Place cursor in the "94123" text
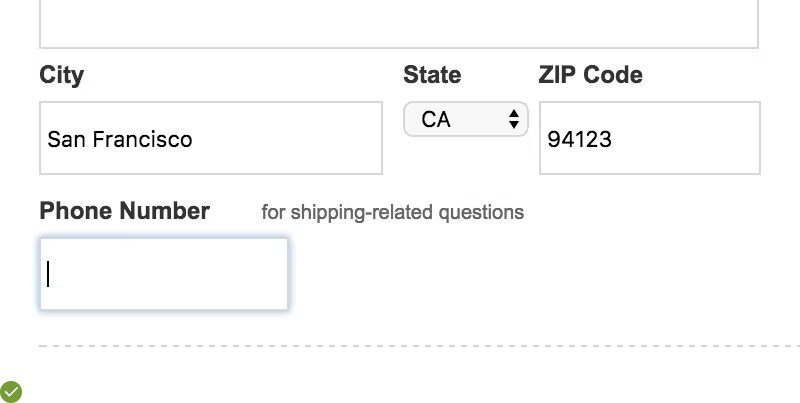Viewport: 800px width, 403px height. pyautogui.click(x=579, y=139)
